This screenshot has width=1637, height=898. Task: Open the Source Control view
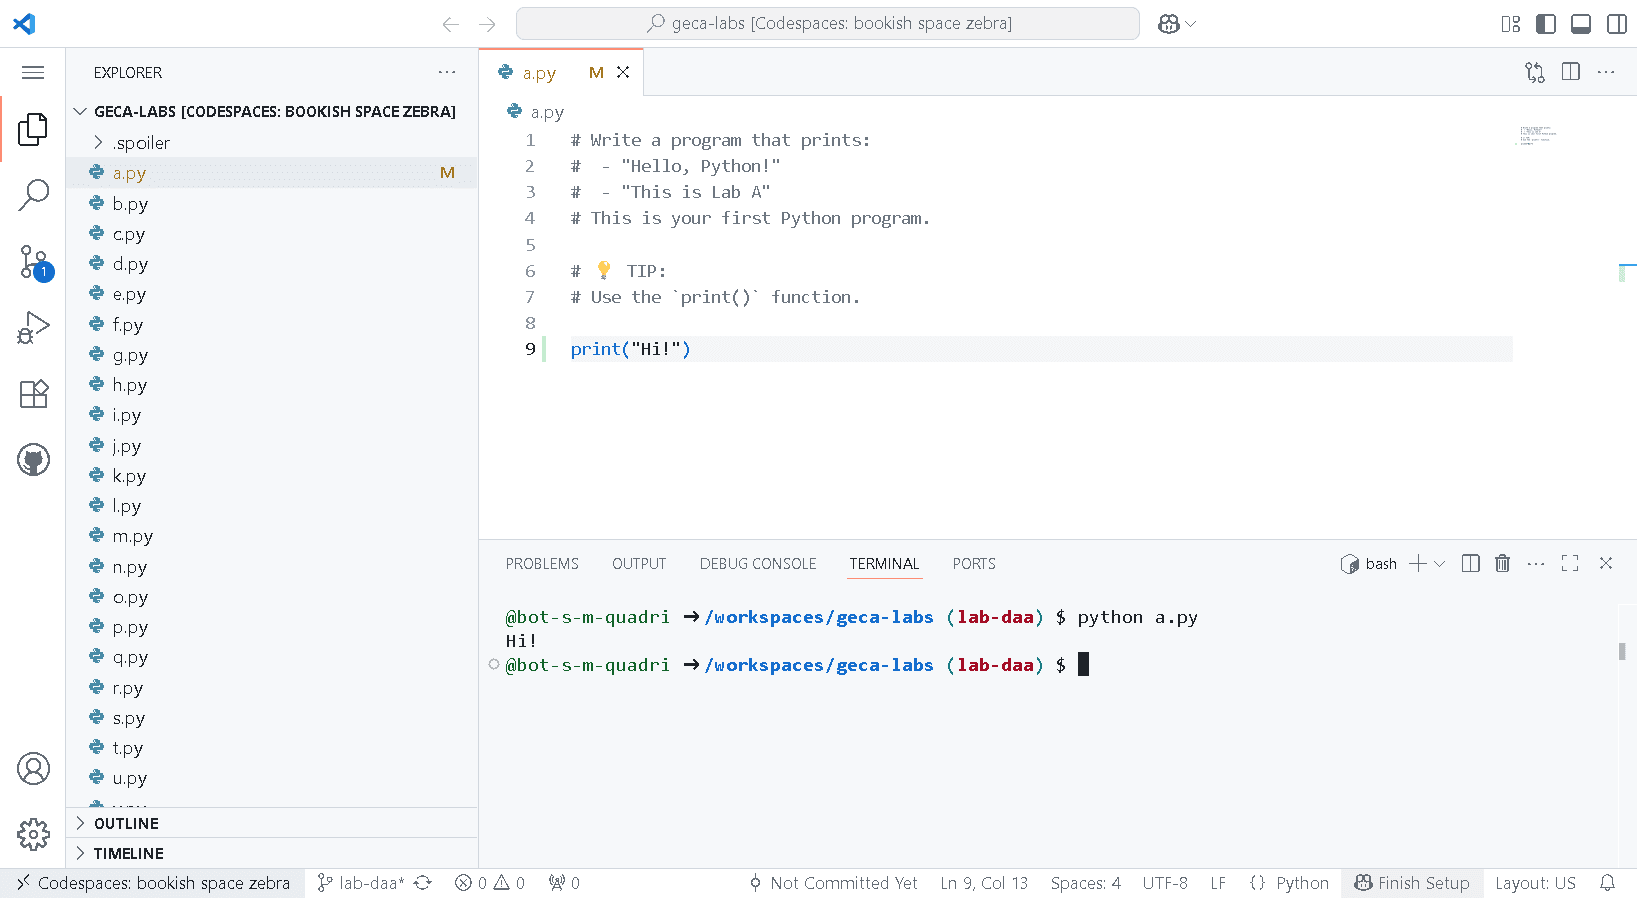tap(33, 262)
